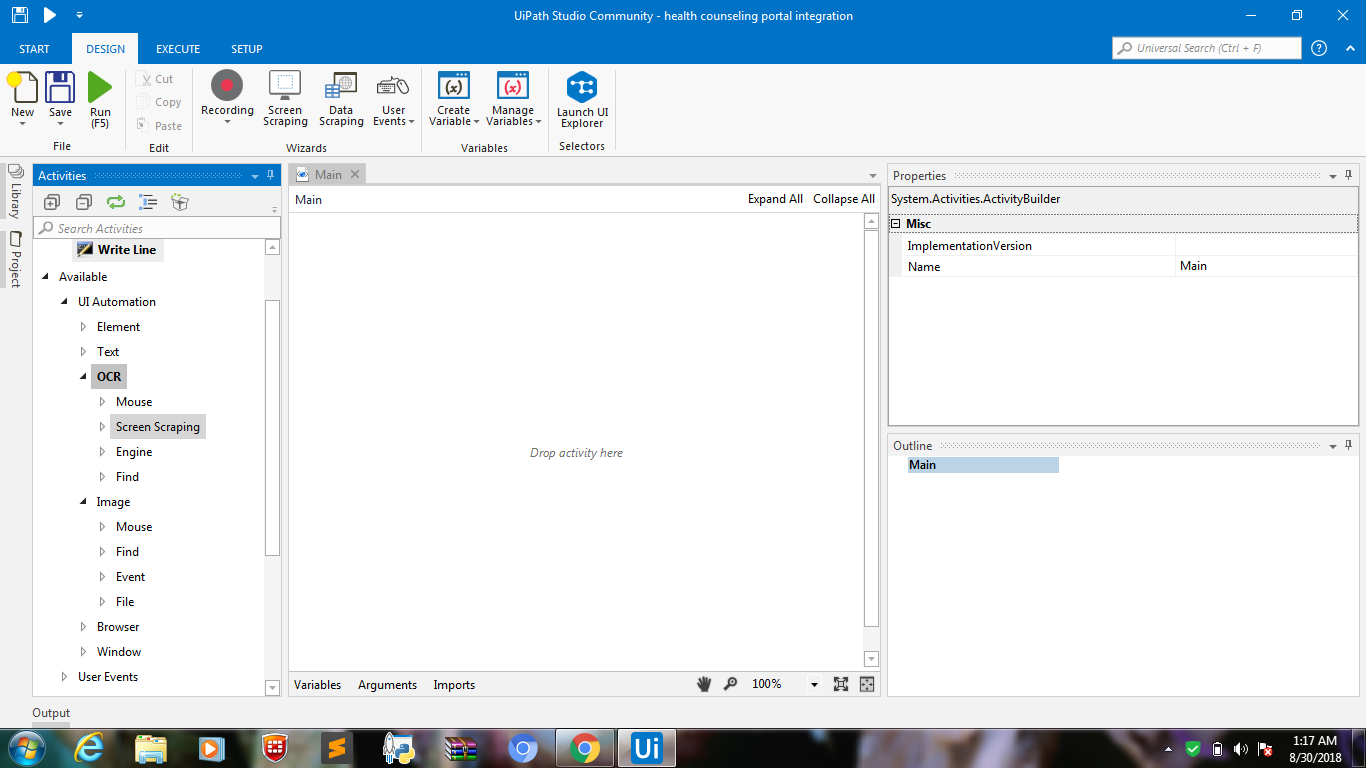Create a New workflow file

click(22, 98)
